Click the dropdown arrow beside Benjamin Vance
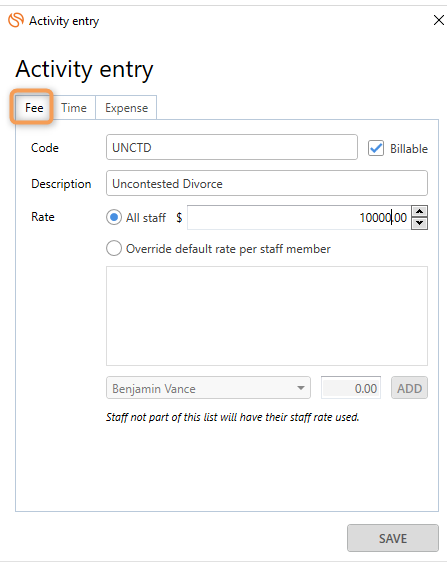447x562 pixels. coord(301,388)
